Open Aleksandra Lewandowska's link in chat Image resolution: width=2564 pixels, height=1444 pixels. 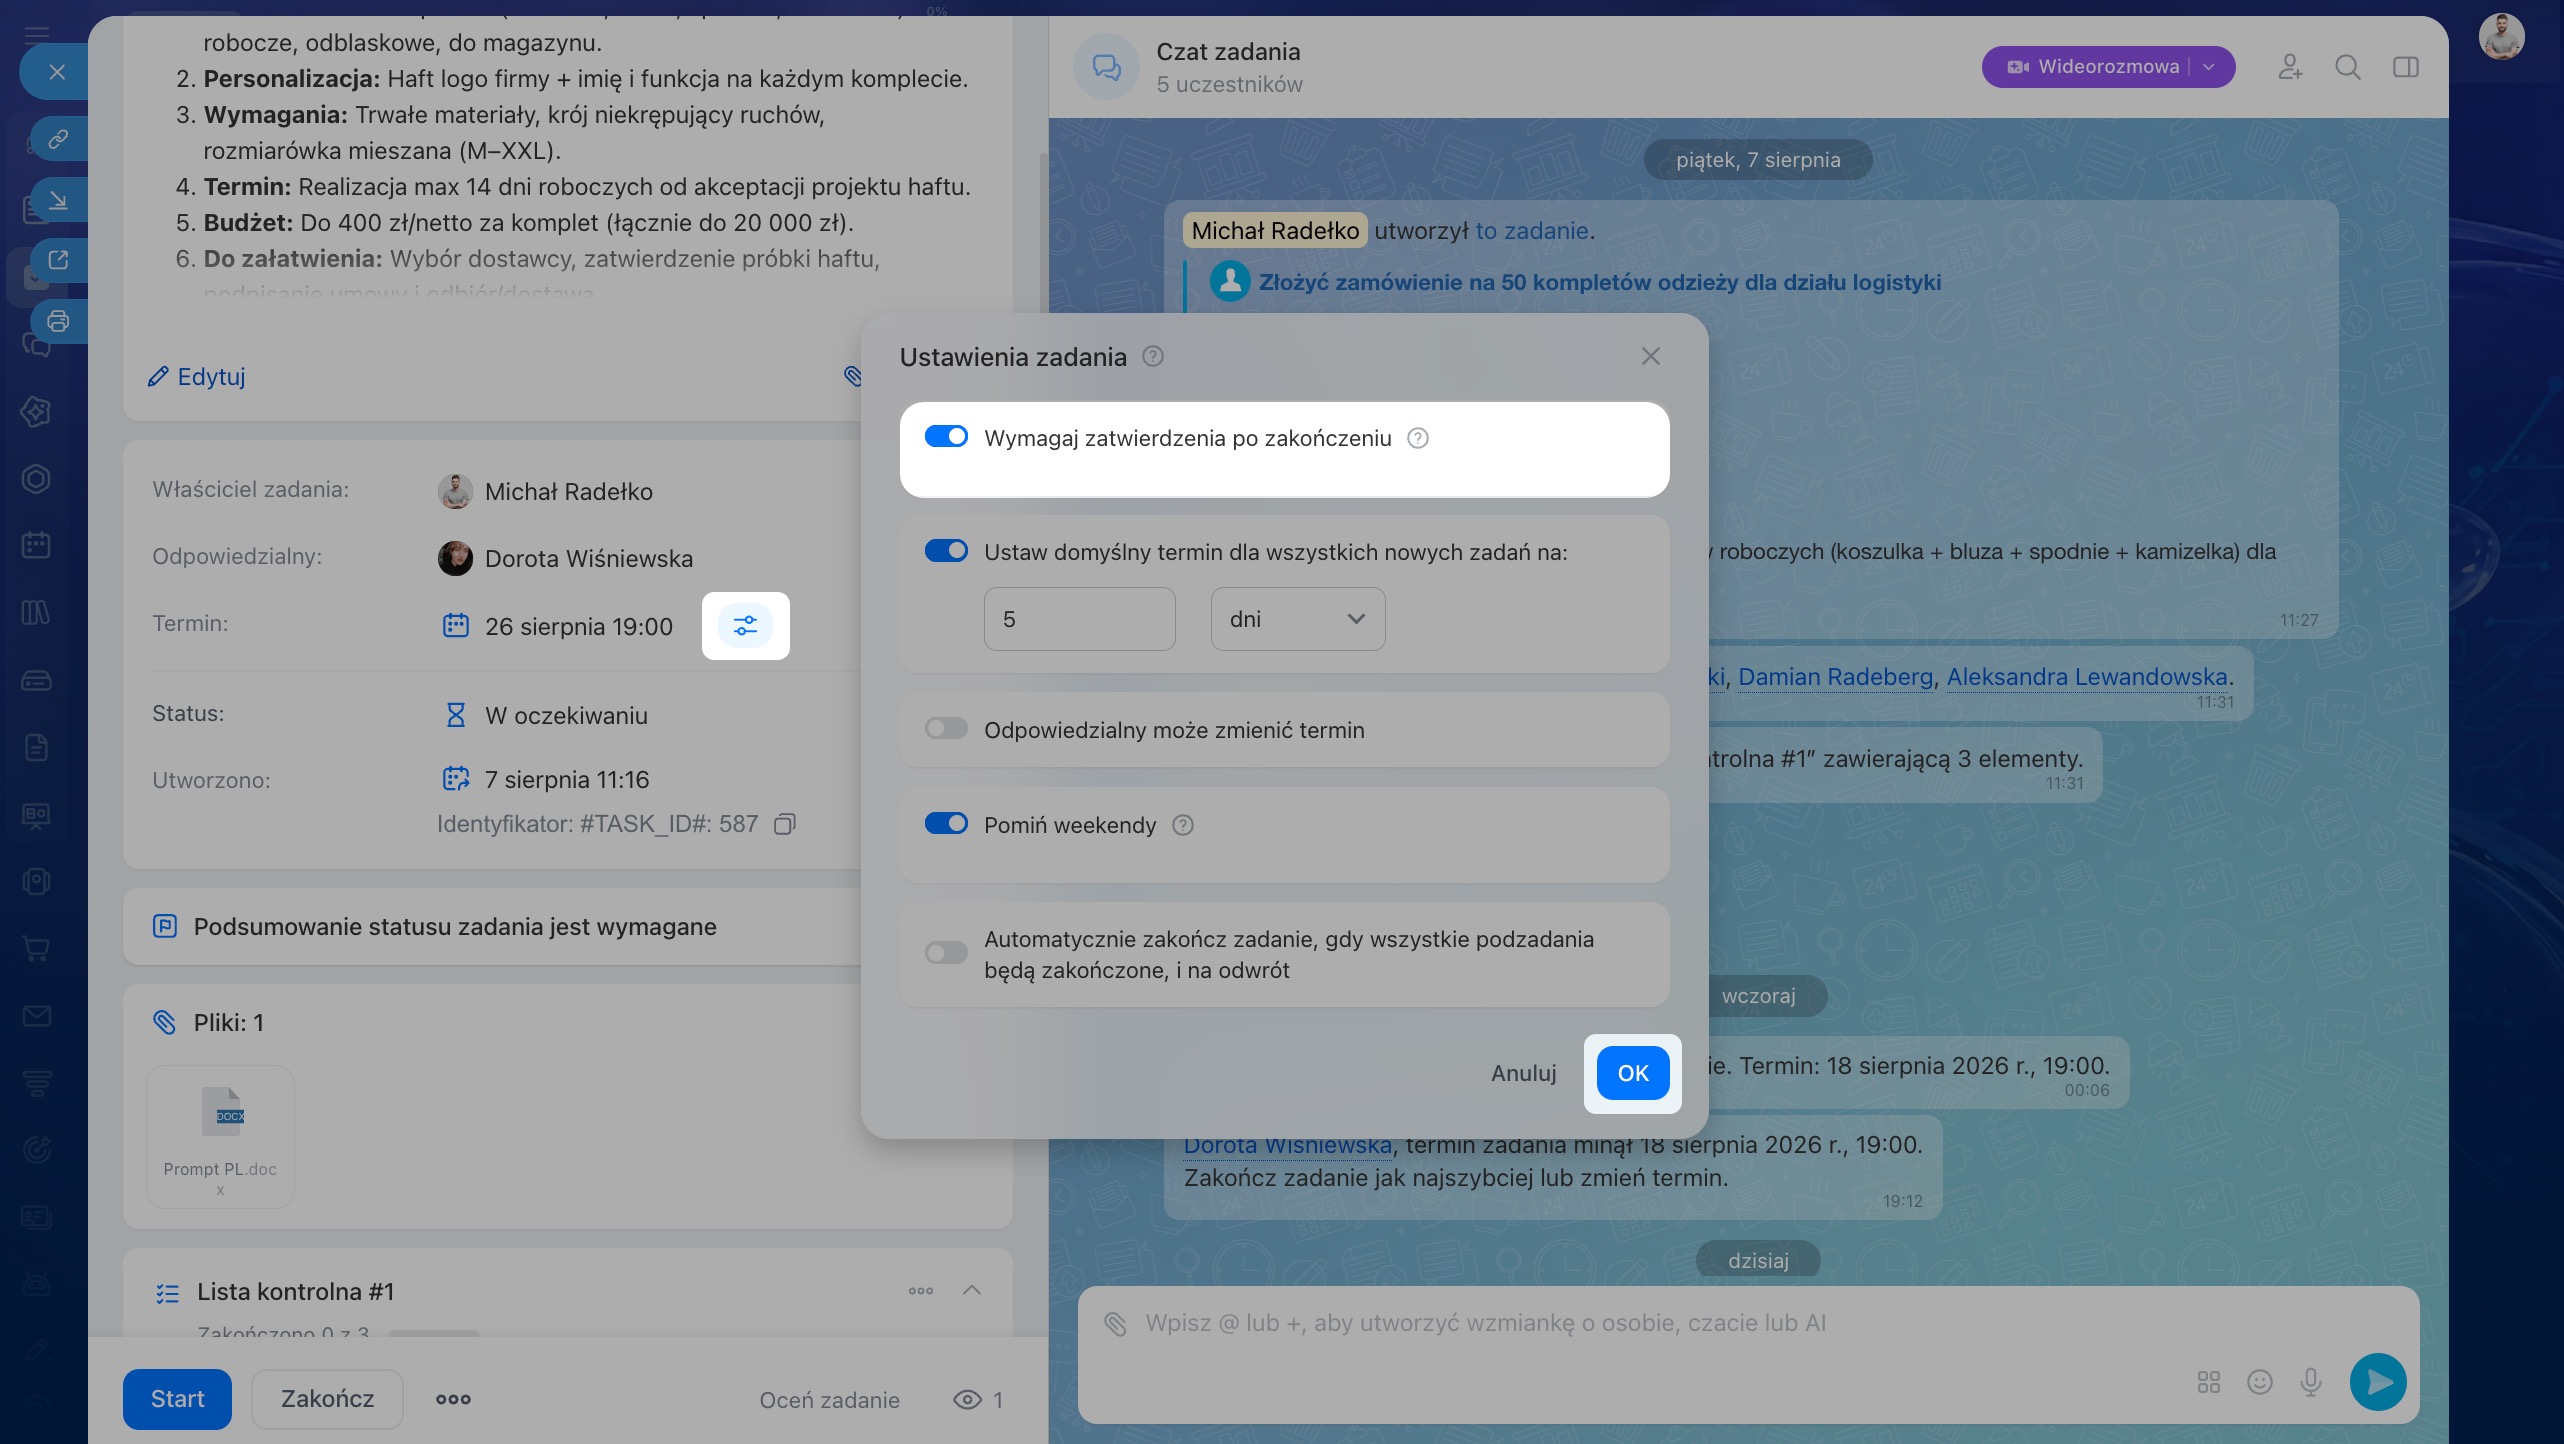pyautogui.click(x=2087, y=677)
